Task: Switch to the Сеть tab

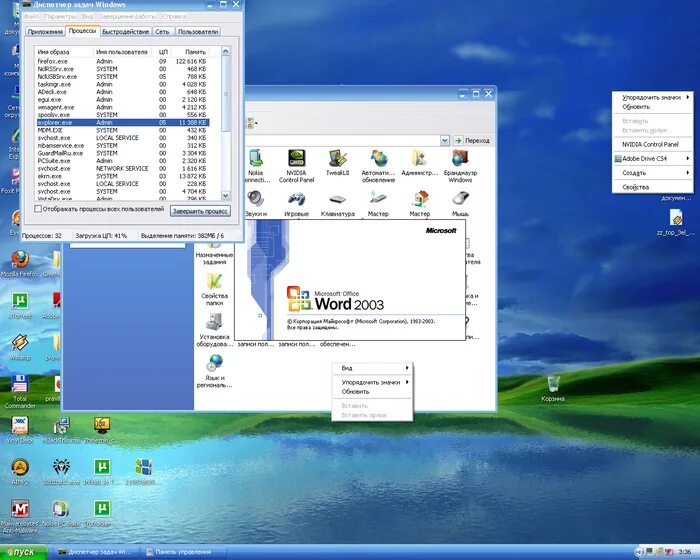Action: coord(162,32)
